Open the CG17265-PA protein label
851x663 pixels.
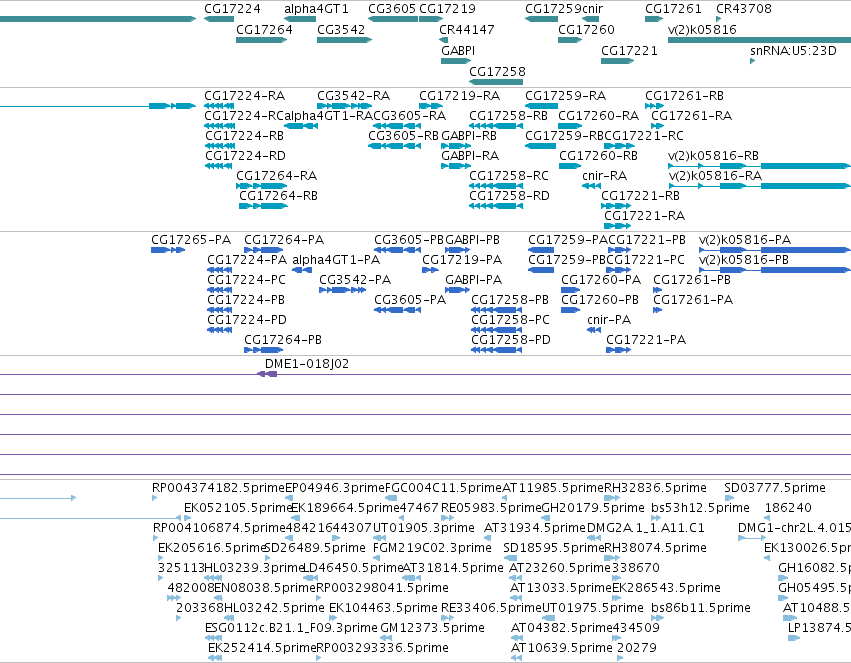tap(191, 240)
